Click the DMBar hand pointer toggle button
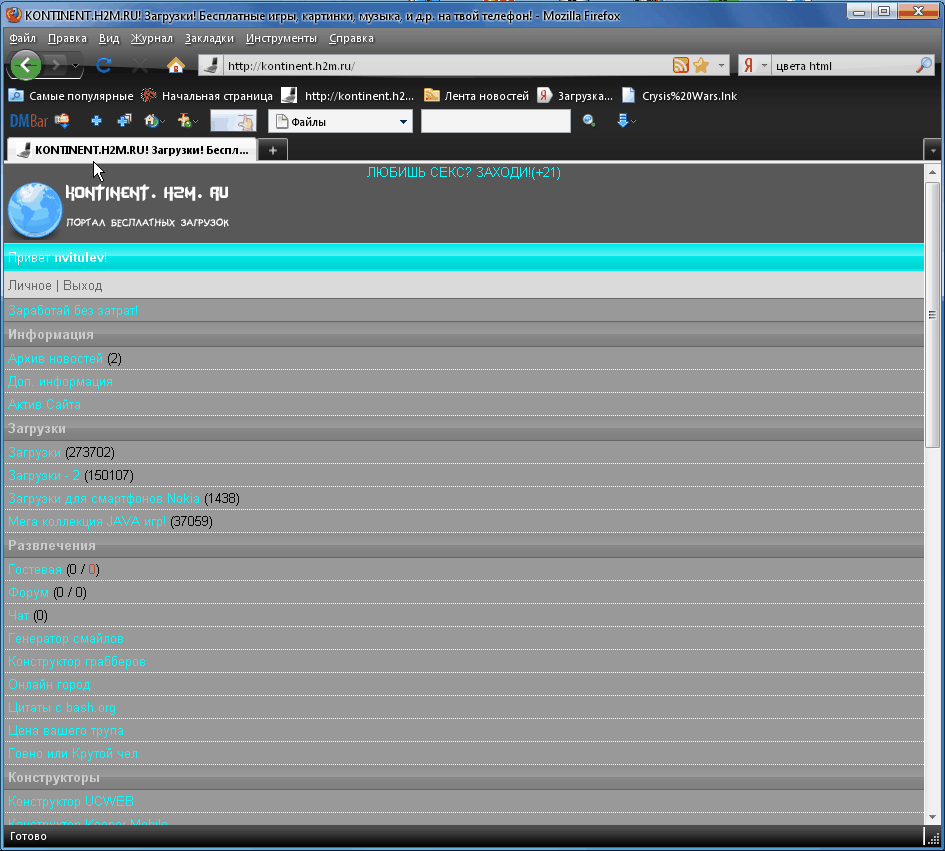 click(233, 121)
